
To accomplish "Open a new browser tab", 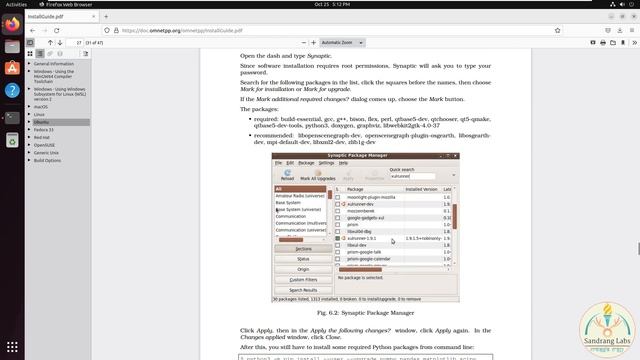I will pos(106,17).
